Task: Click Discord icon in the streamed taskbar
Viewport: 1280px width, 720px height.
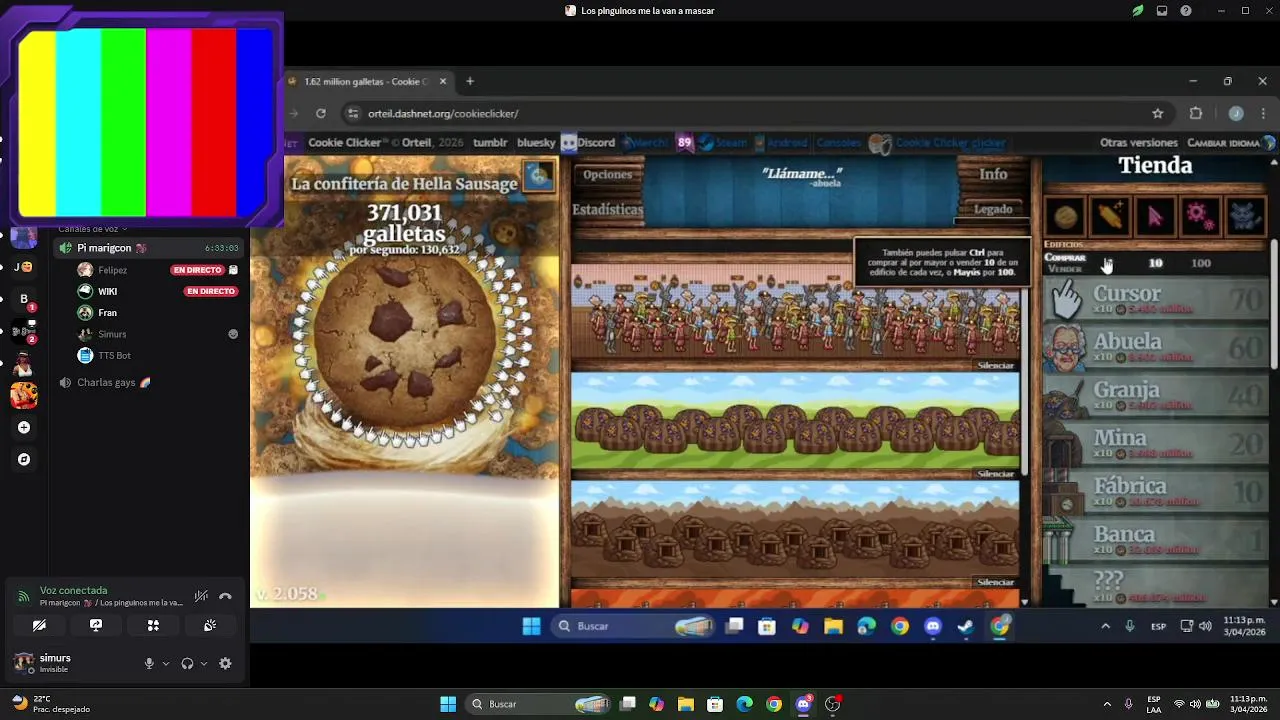Action: (933, 626)
